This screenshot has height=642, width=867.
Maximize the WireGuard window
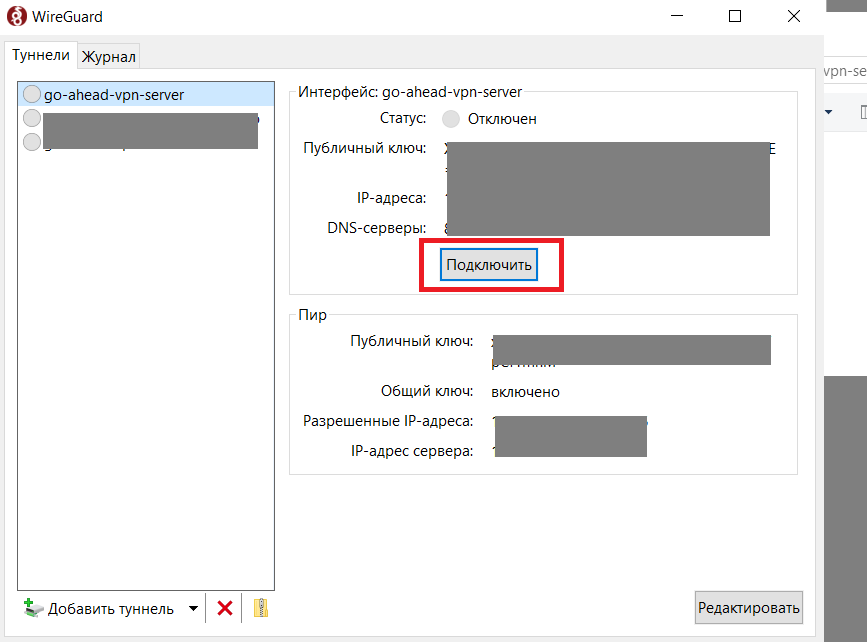[735, 17]
